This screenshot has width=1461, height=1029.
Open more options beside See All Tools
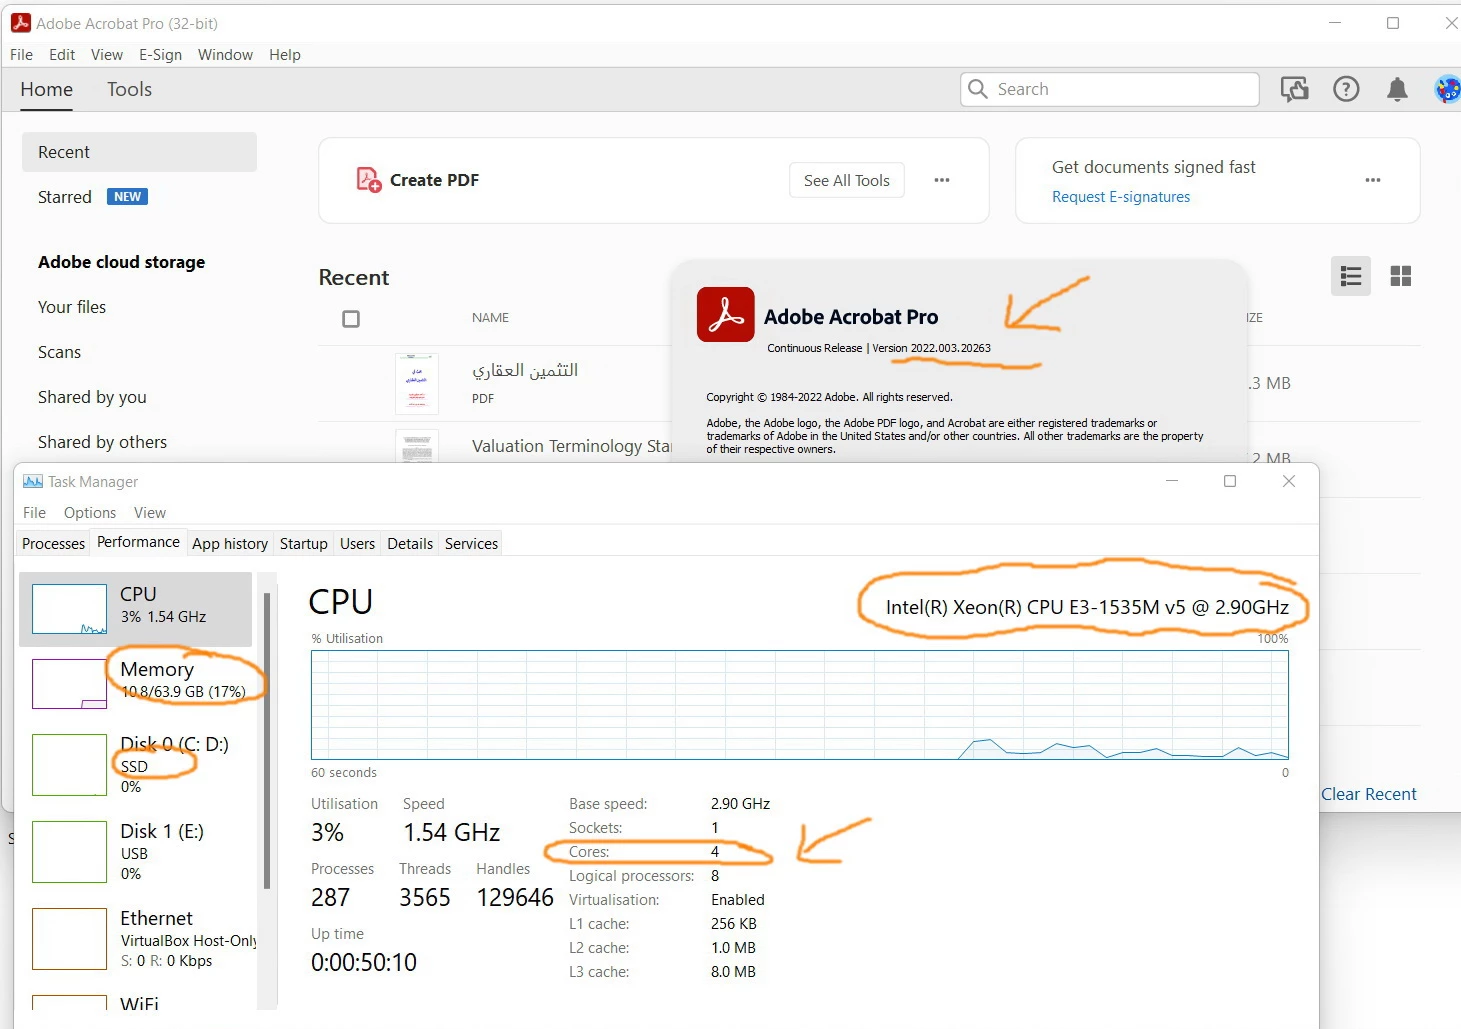[942, 180]
